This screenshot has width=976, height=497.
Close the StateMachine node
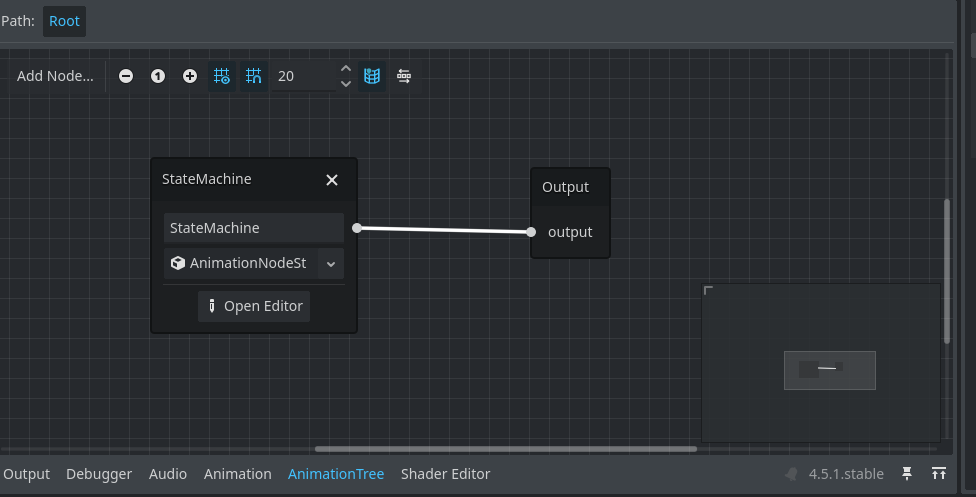tap(332, 180)
